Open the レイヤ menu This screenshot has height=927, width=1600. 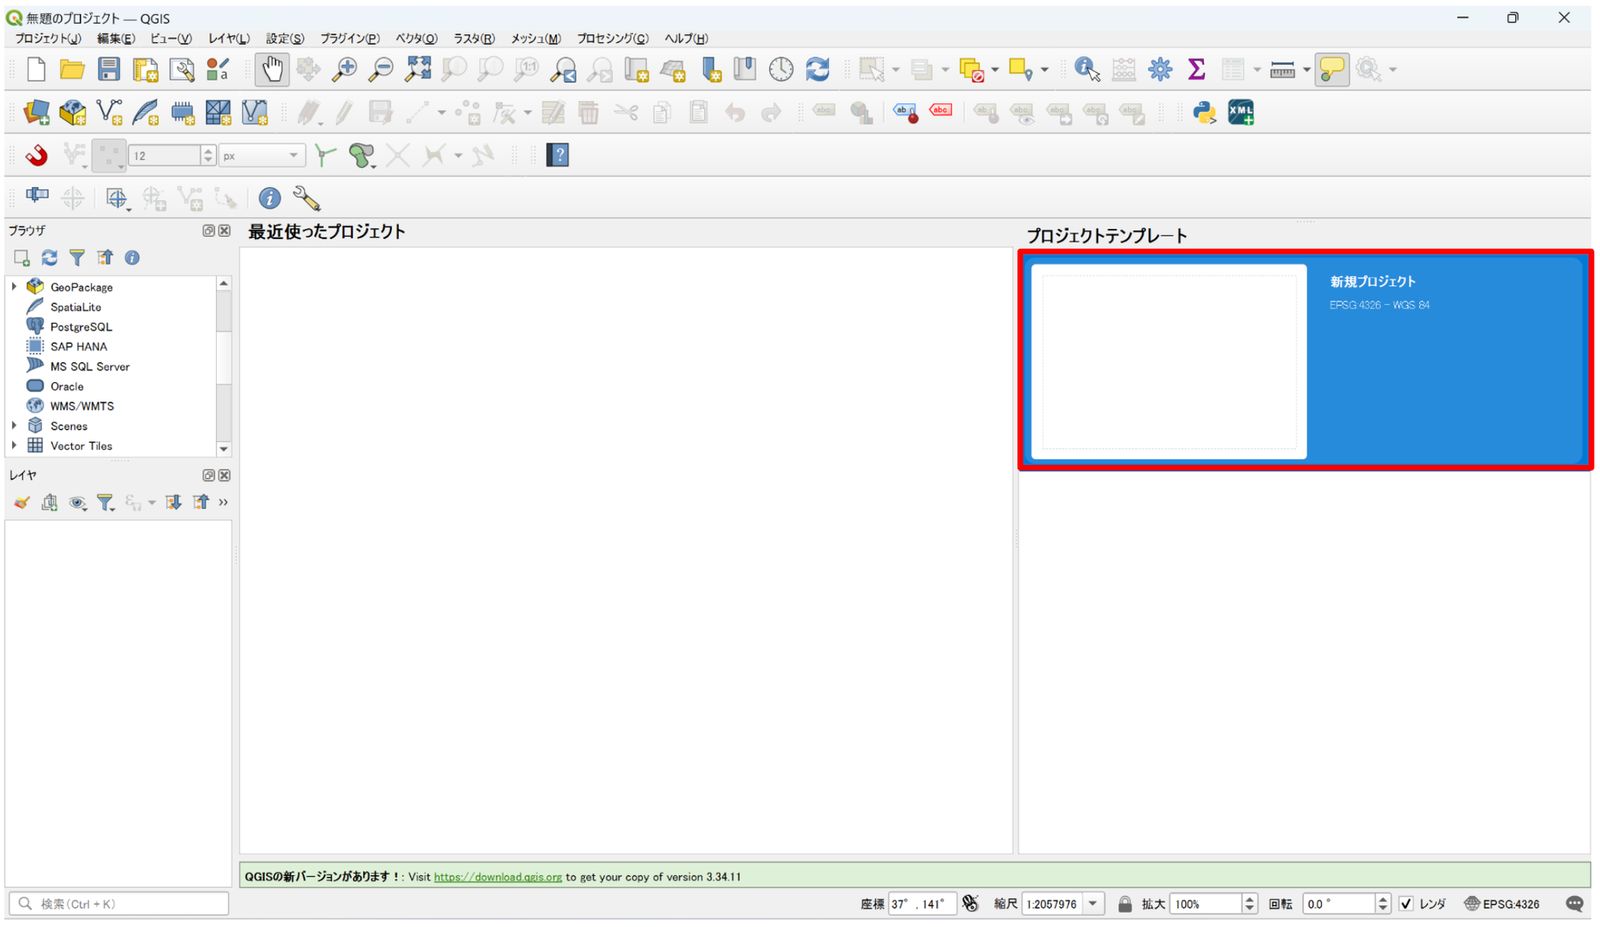click(229, 39)
